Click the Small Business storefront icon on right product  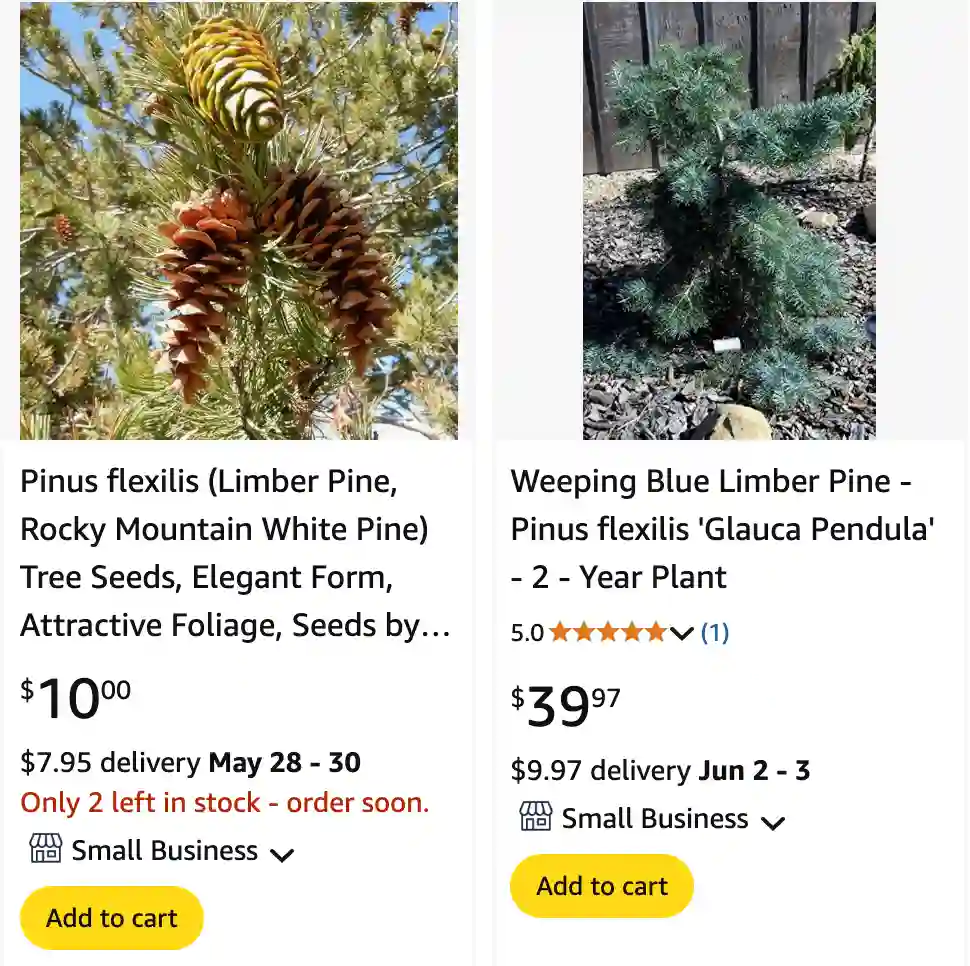tap(537, 818)
